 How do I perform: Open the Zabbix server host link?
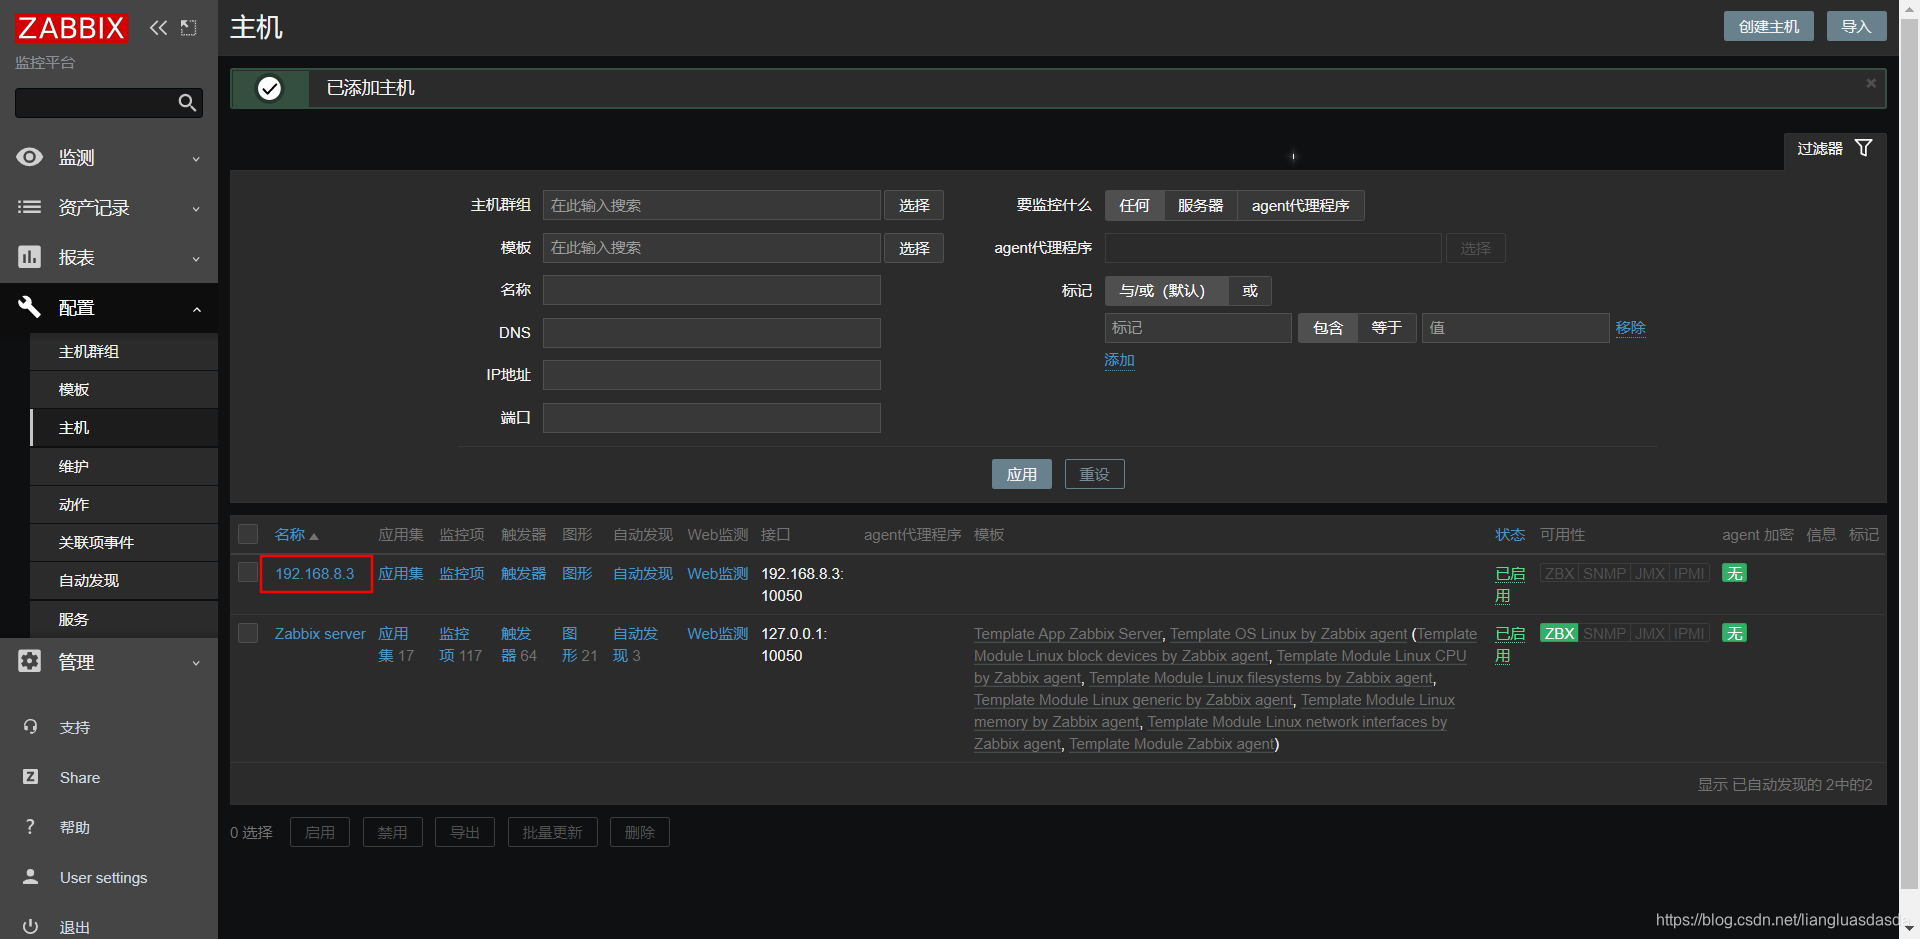[320, 633]
